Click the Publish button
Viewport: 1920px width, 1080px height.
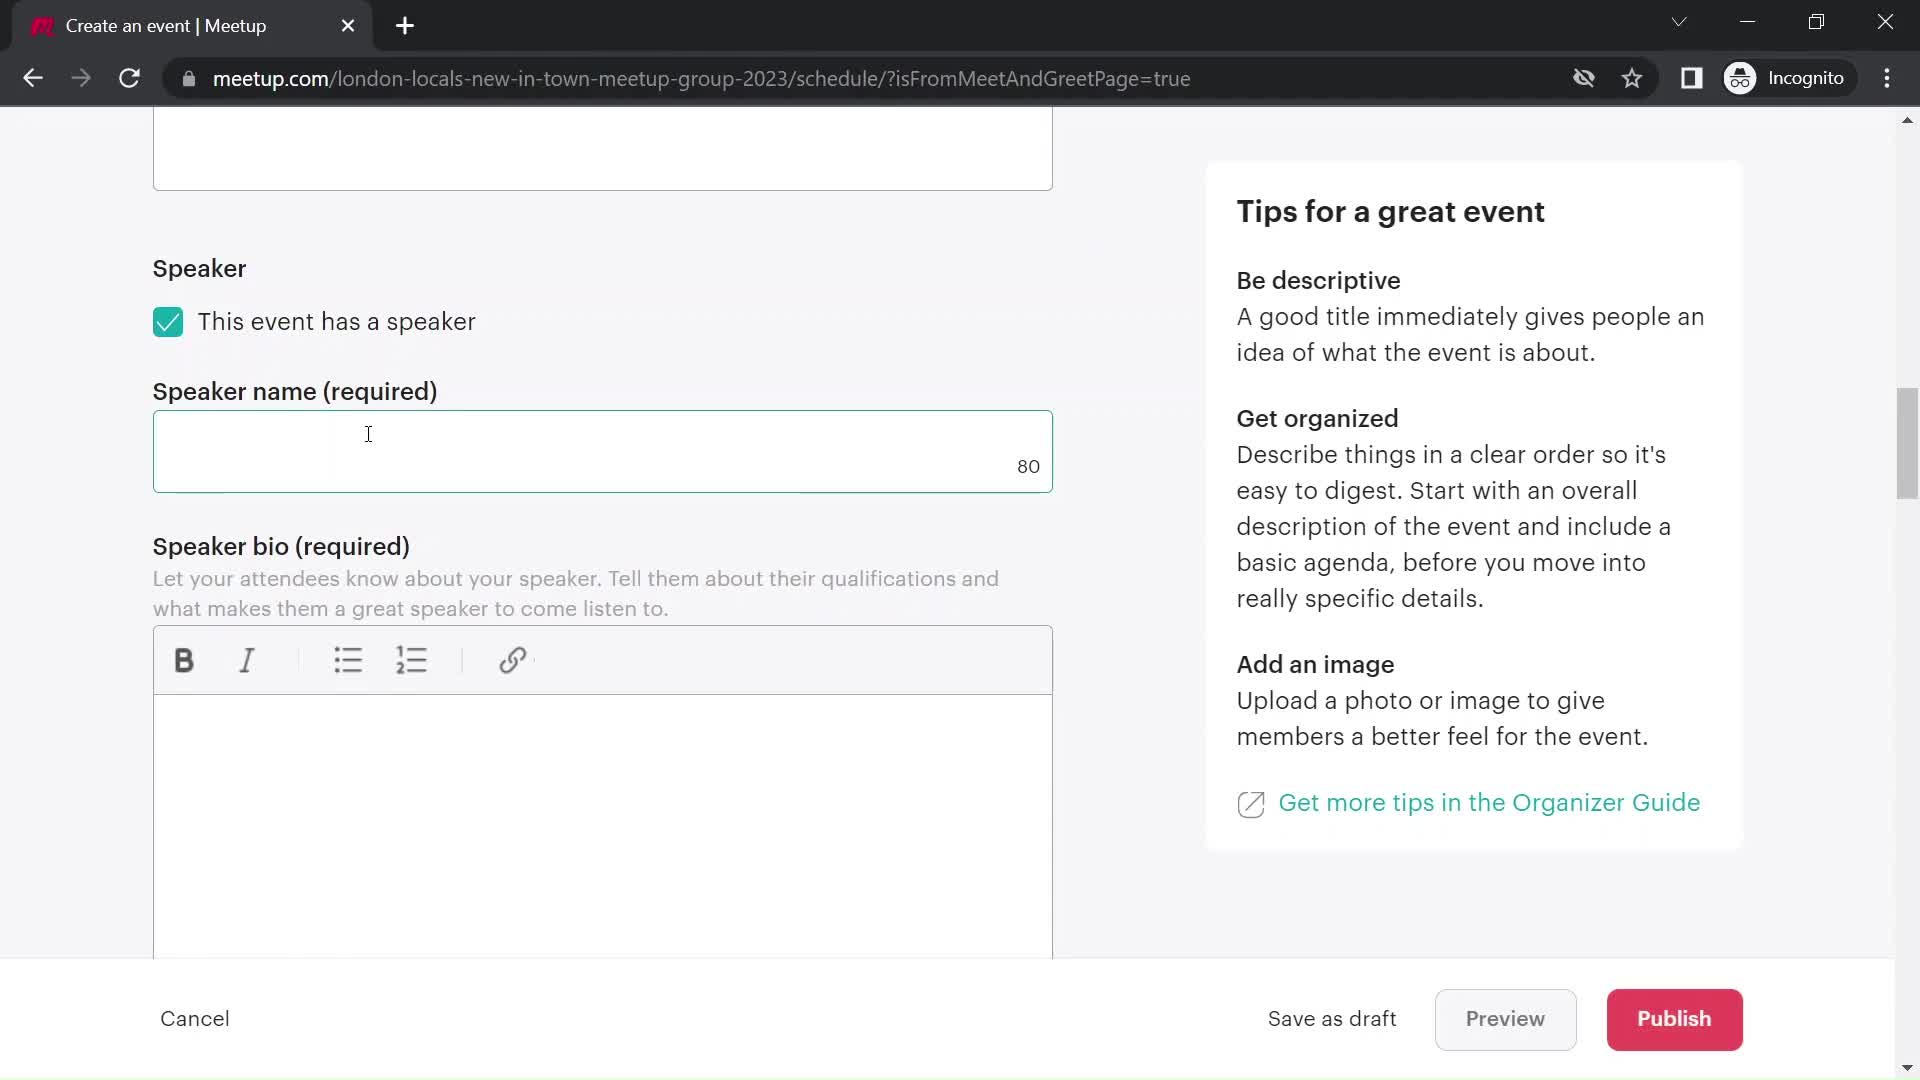click(x=1675, y=1018)
